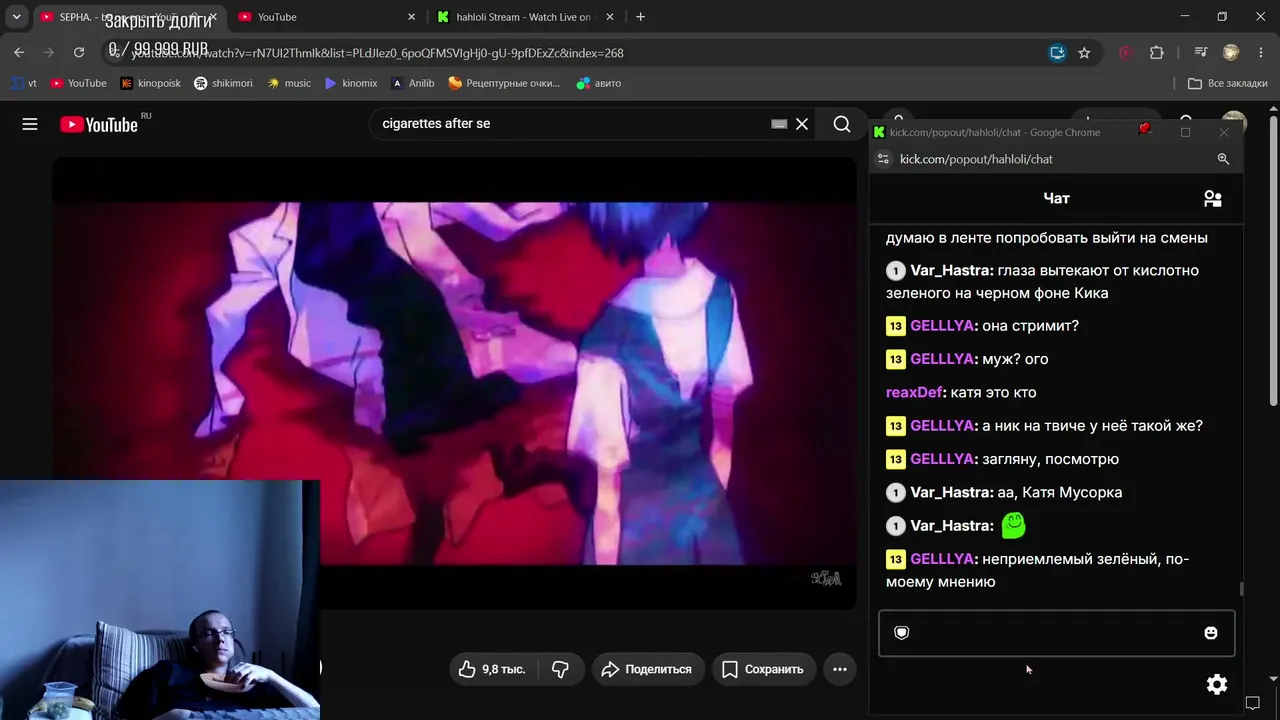Click the Чат header title

click(1056, 198)
